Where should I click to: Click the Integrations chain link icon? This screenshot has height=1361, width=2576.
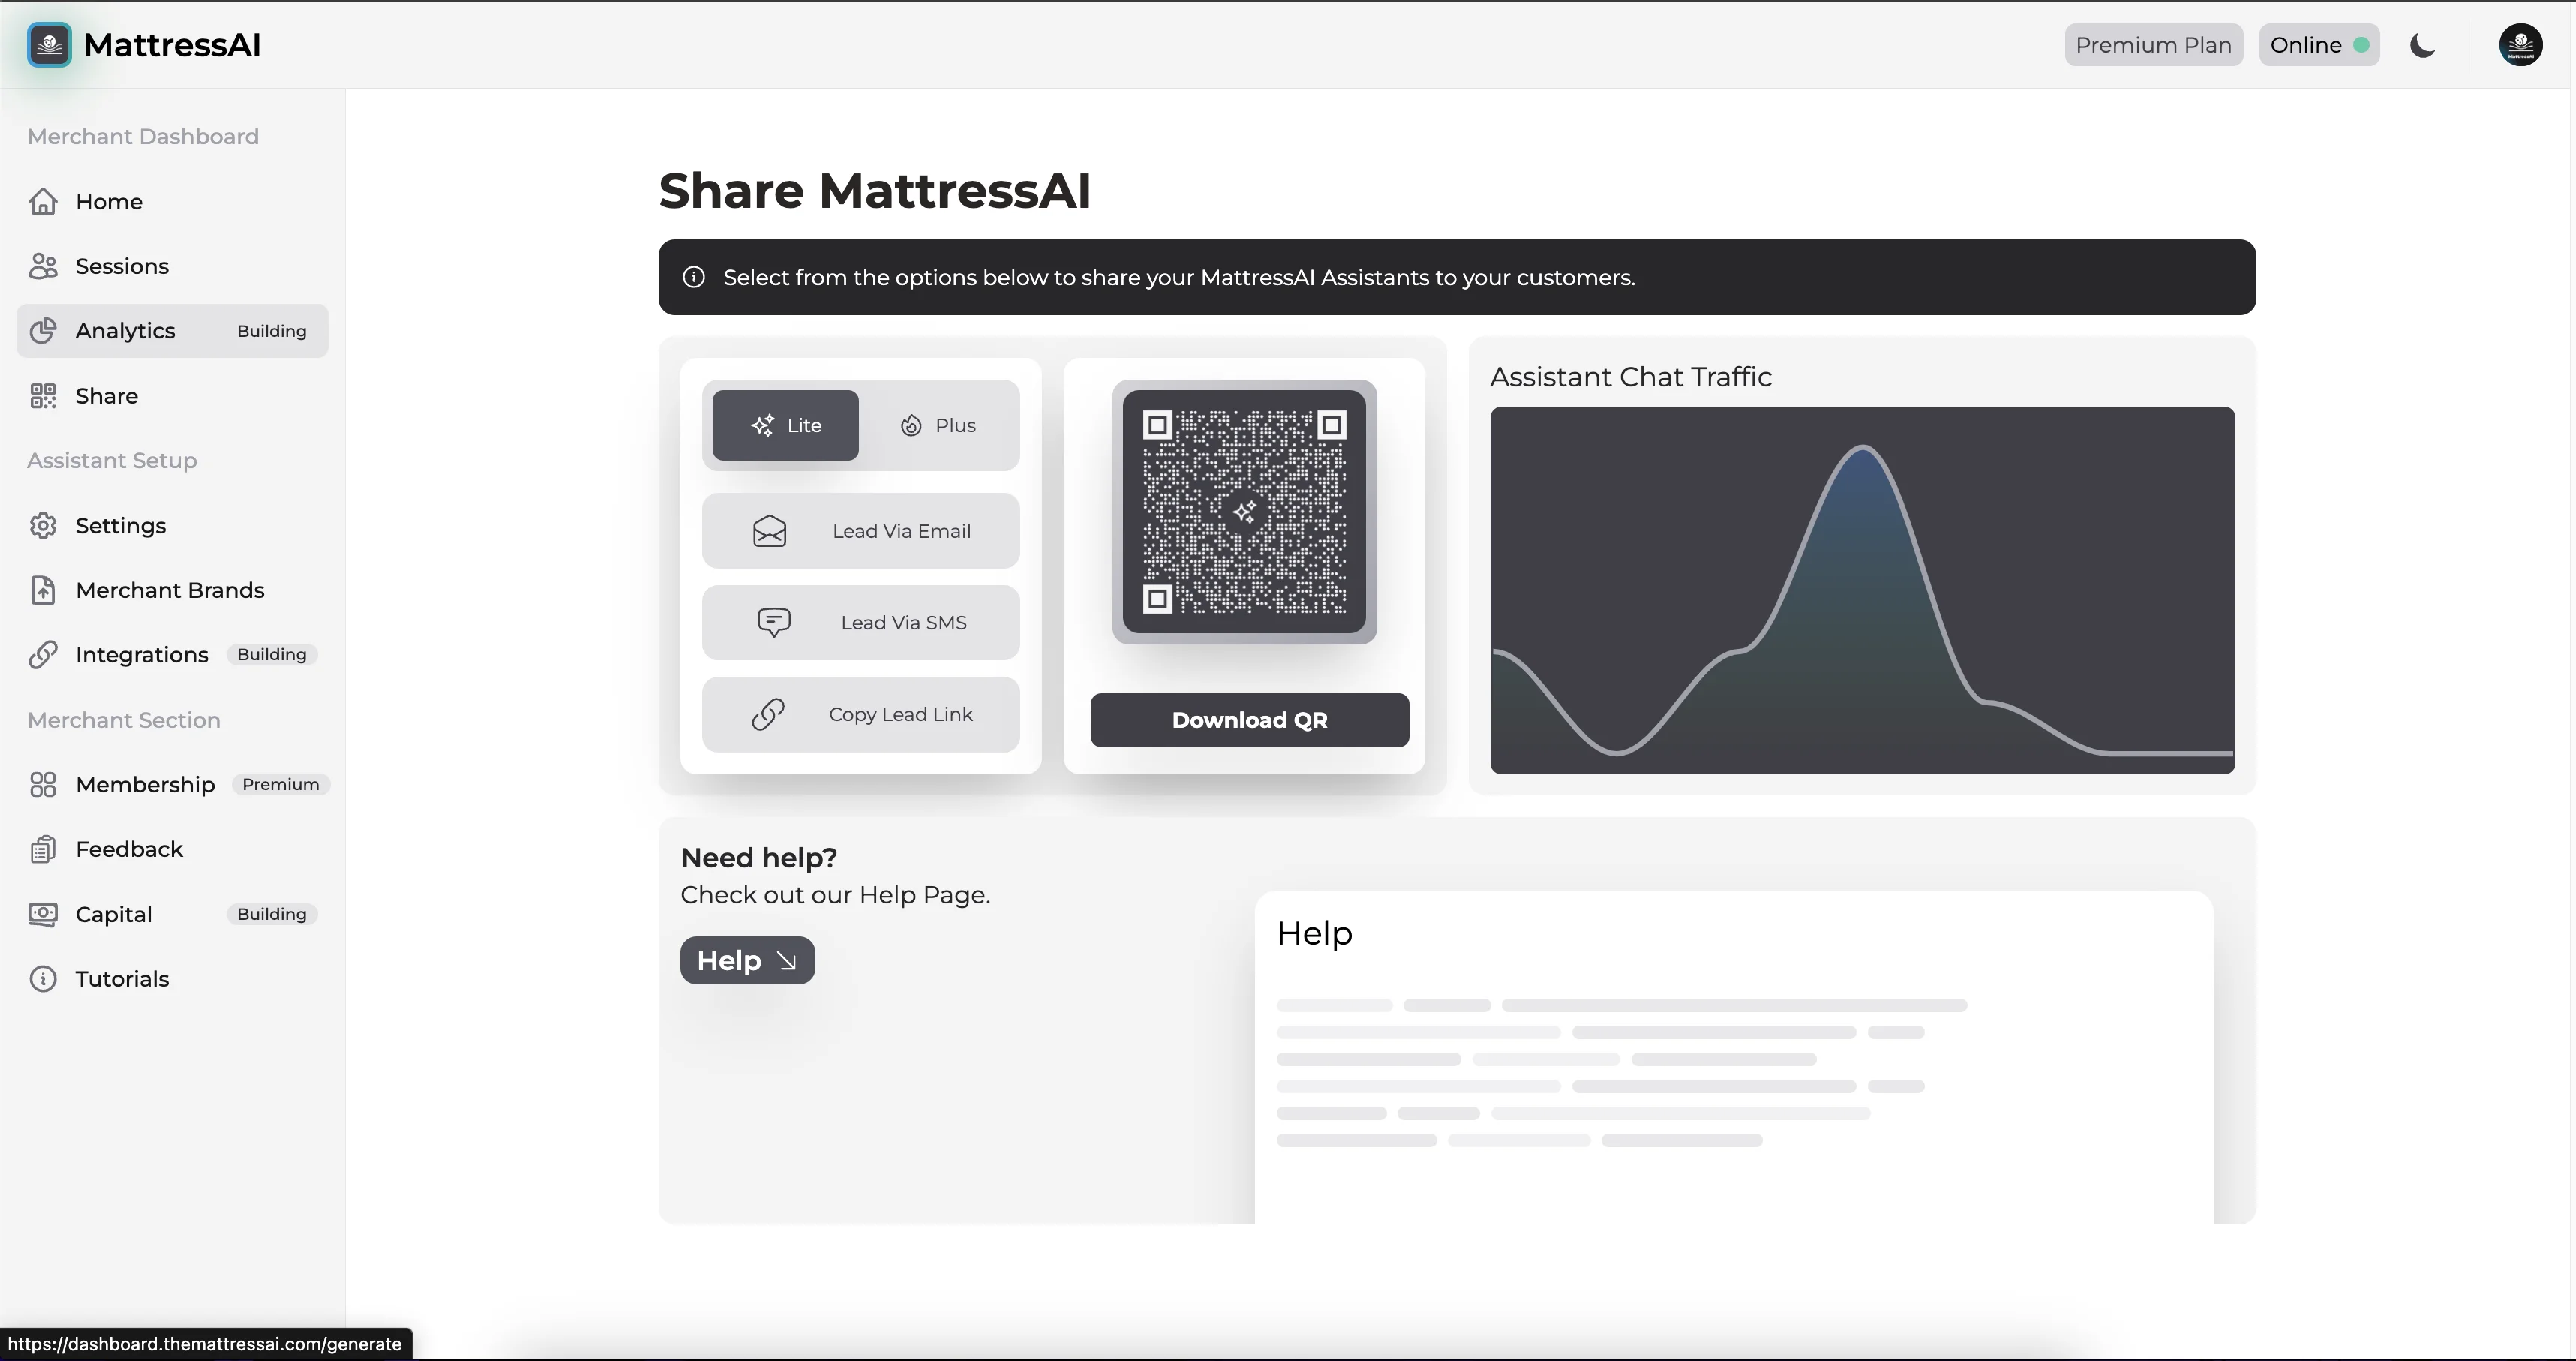[x=43, y=655]
